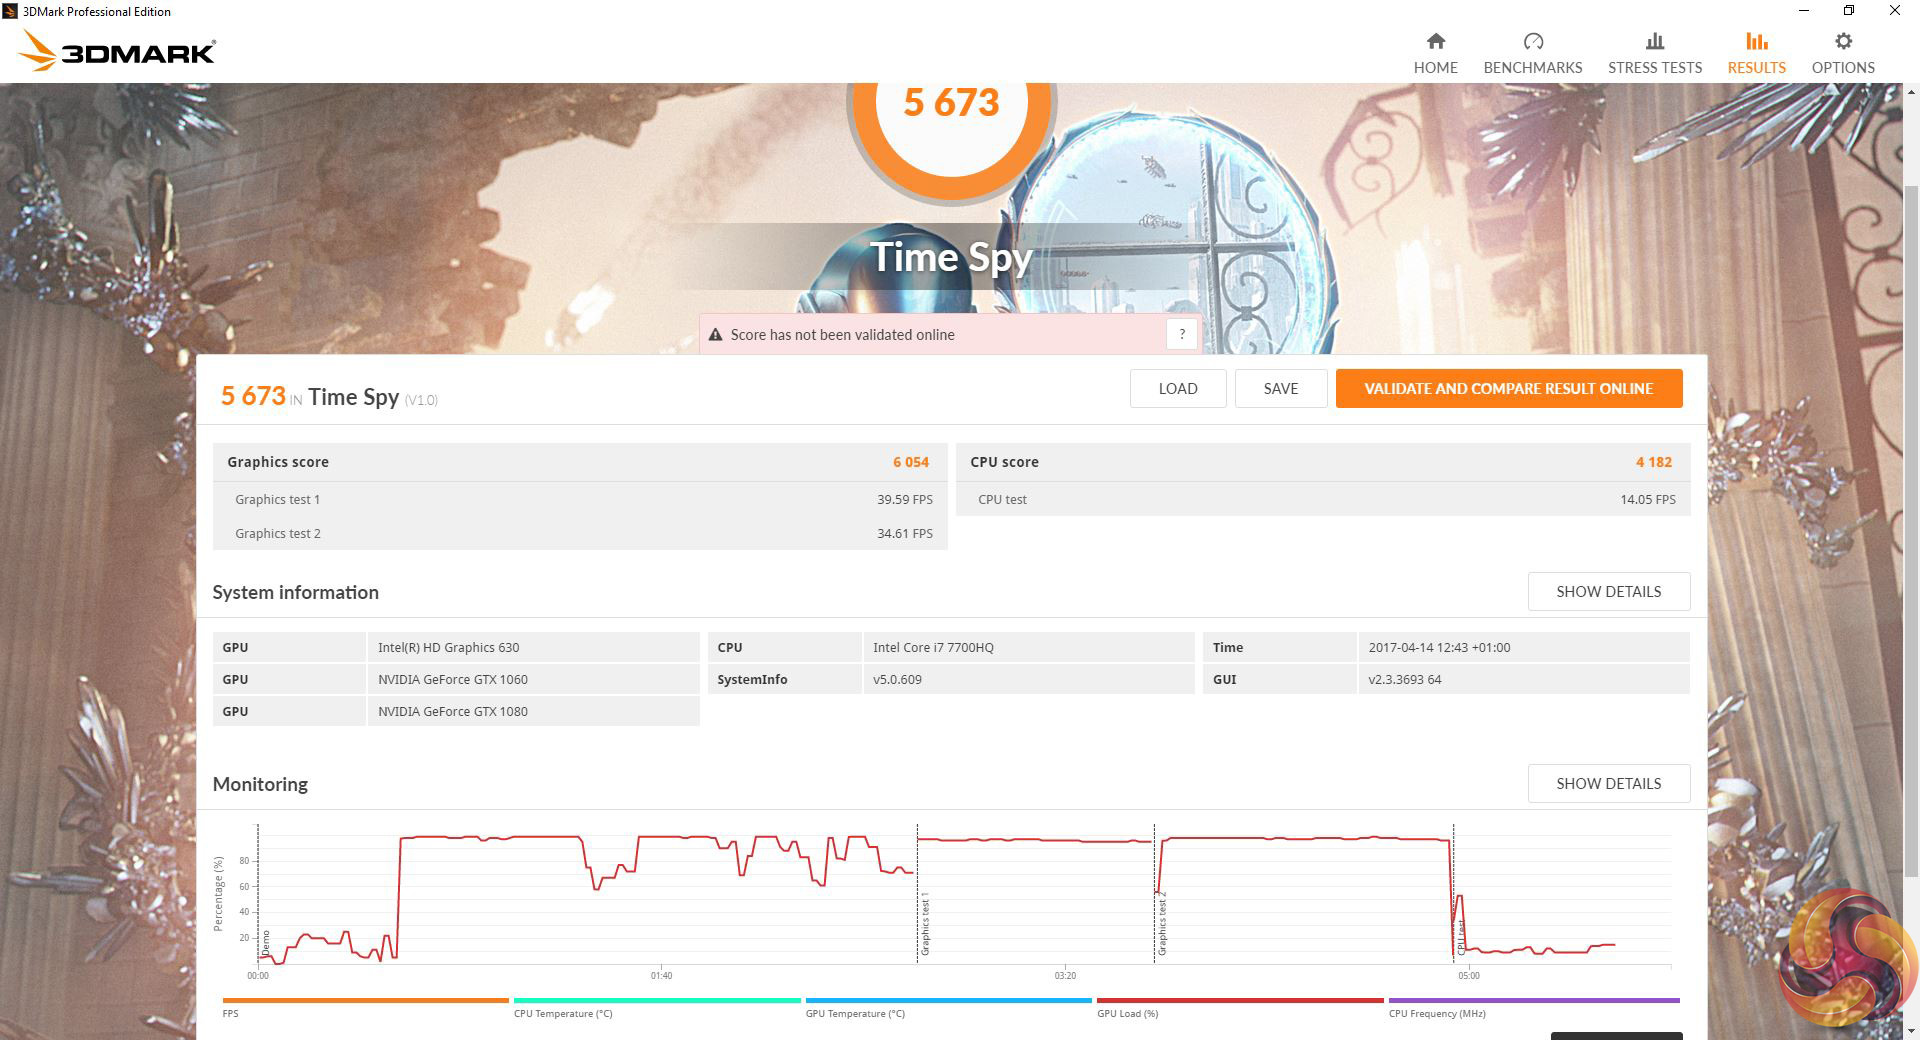This screenshot has height=1040, width=1920.
Task: Click the Graphics test 1 row label
Action: tap(278, 500)
